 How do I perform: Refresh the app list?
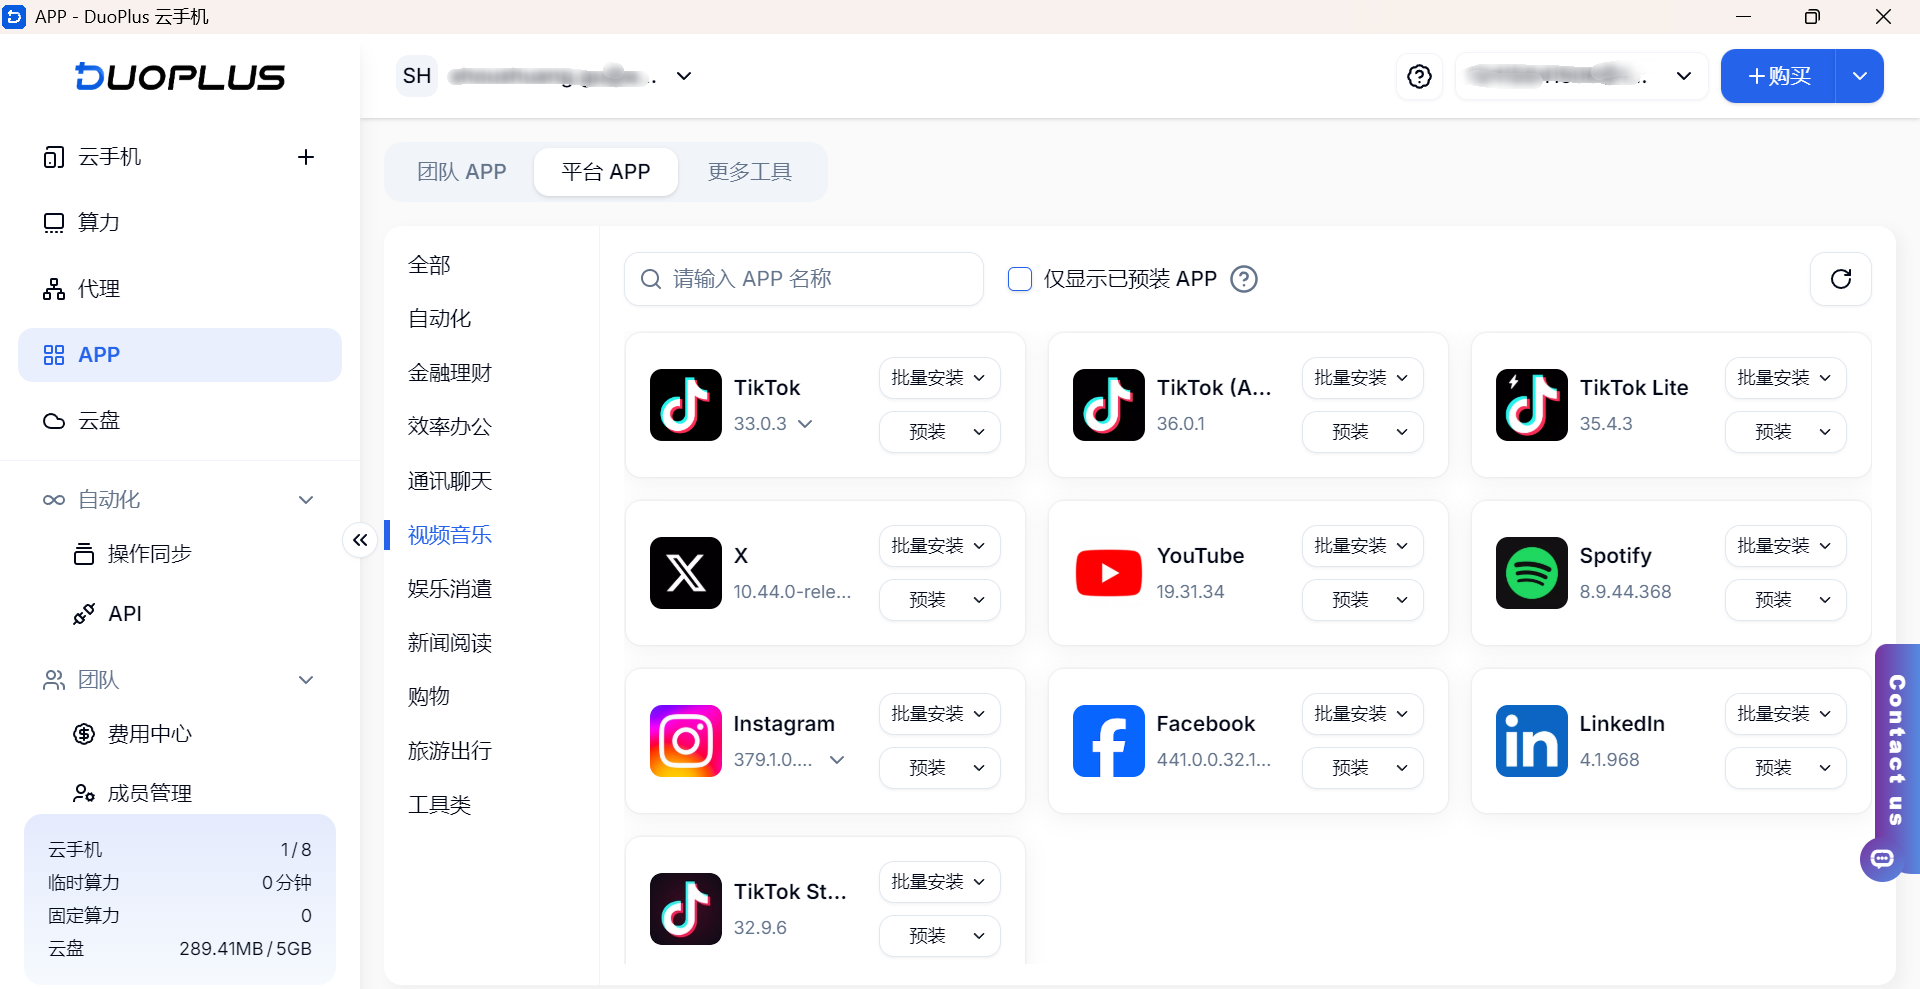click(1840, 279)
